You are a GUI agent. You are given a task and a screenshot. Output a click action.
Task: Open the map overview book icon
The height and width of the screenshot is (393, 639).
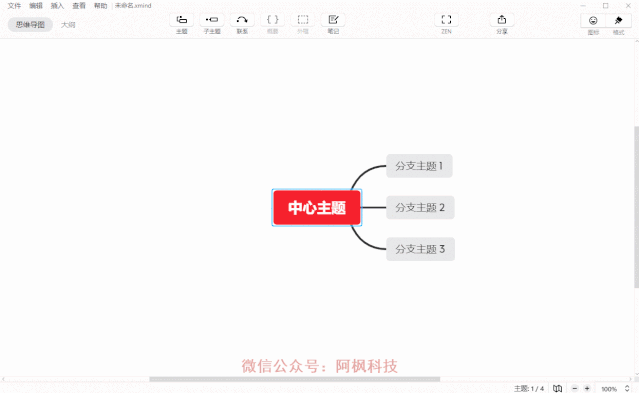[x=557, y=389]
